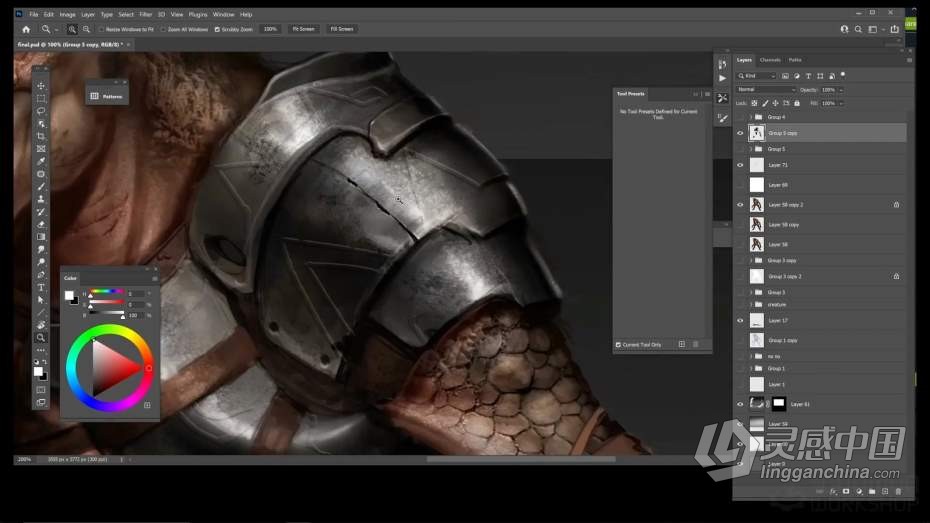Select the Lasso tool
This screenshot has width=930, height=523.
pos(41,111)
